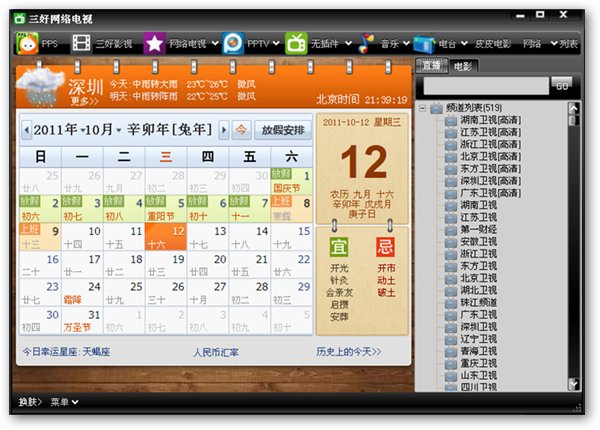Click the blue radio 电台 icon
Image resolution: width=600 pixels, height=430 pixels.
(x=424, y=44)
